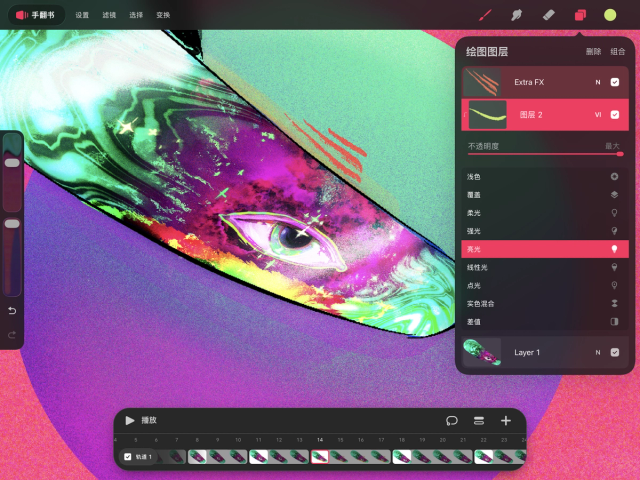The height and width of the screenshot is (480, 640).
Task: Jump to frame 18 in timeline
Action: [402, 457]
